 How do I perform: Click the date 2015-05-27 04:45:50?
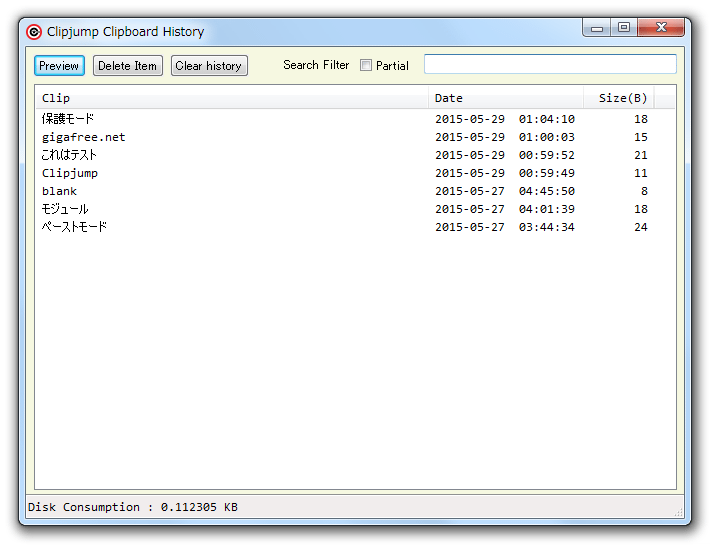pos(505,191)
